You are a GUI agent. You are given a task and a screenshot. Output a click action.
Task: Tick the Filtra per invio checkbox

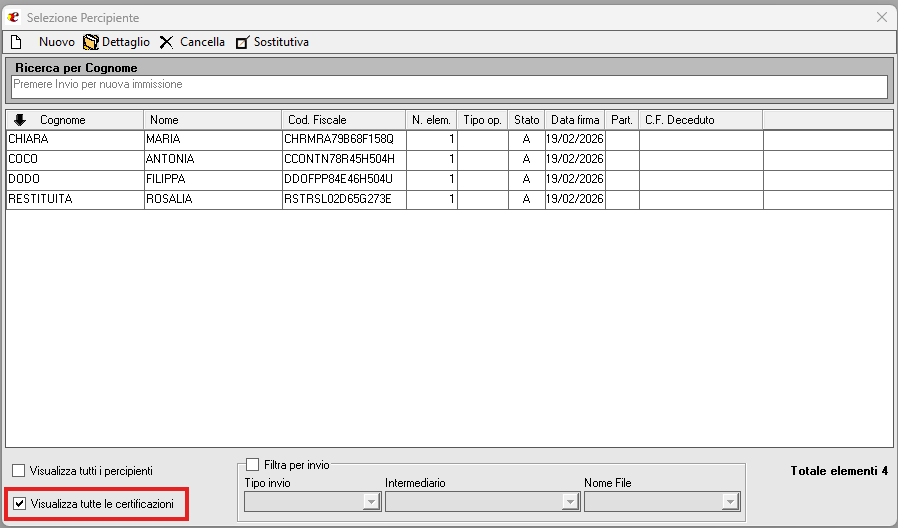(x=253, y=464)
